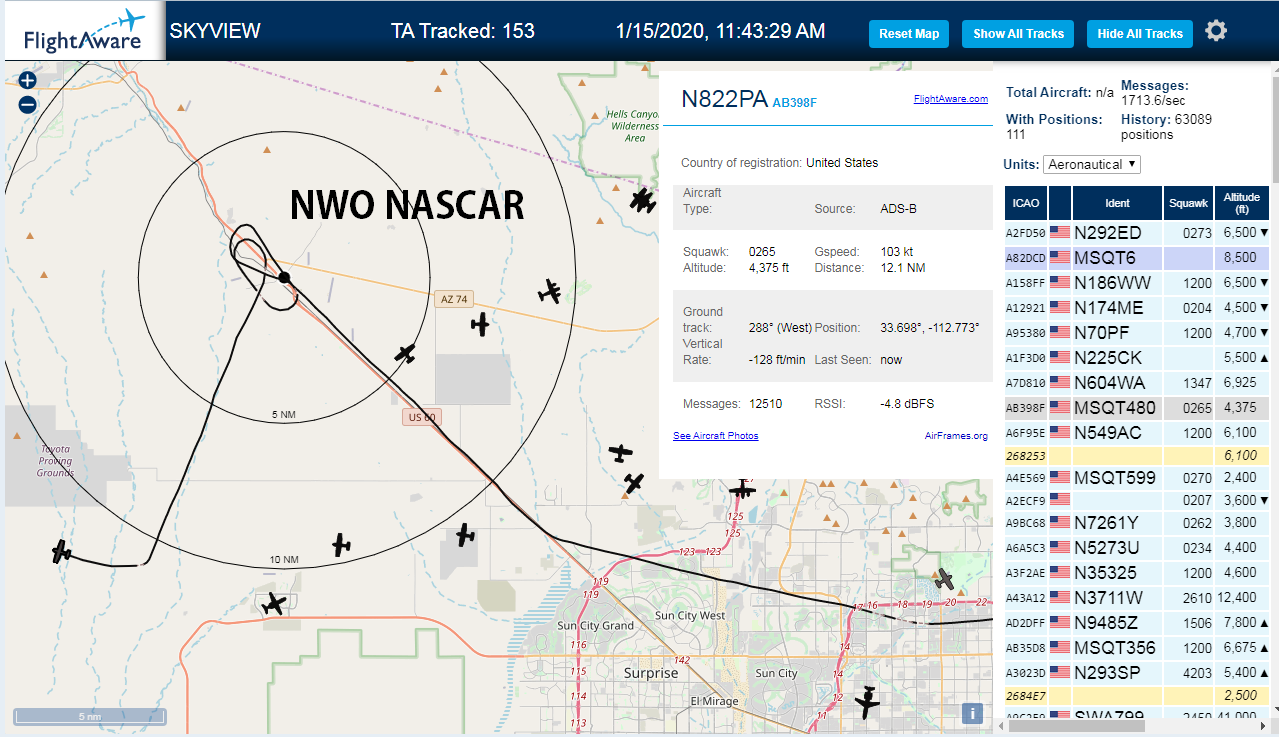
Task: Click US flag in N3711W row
Action: (1060, 598)
